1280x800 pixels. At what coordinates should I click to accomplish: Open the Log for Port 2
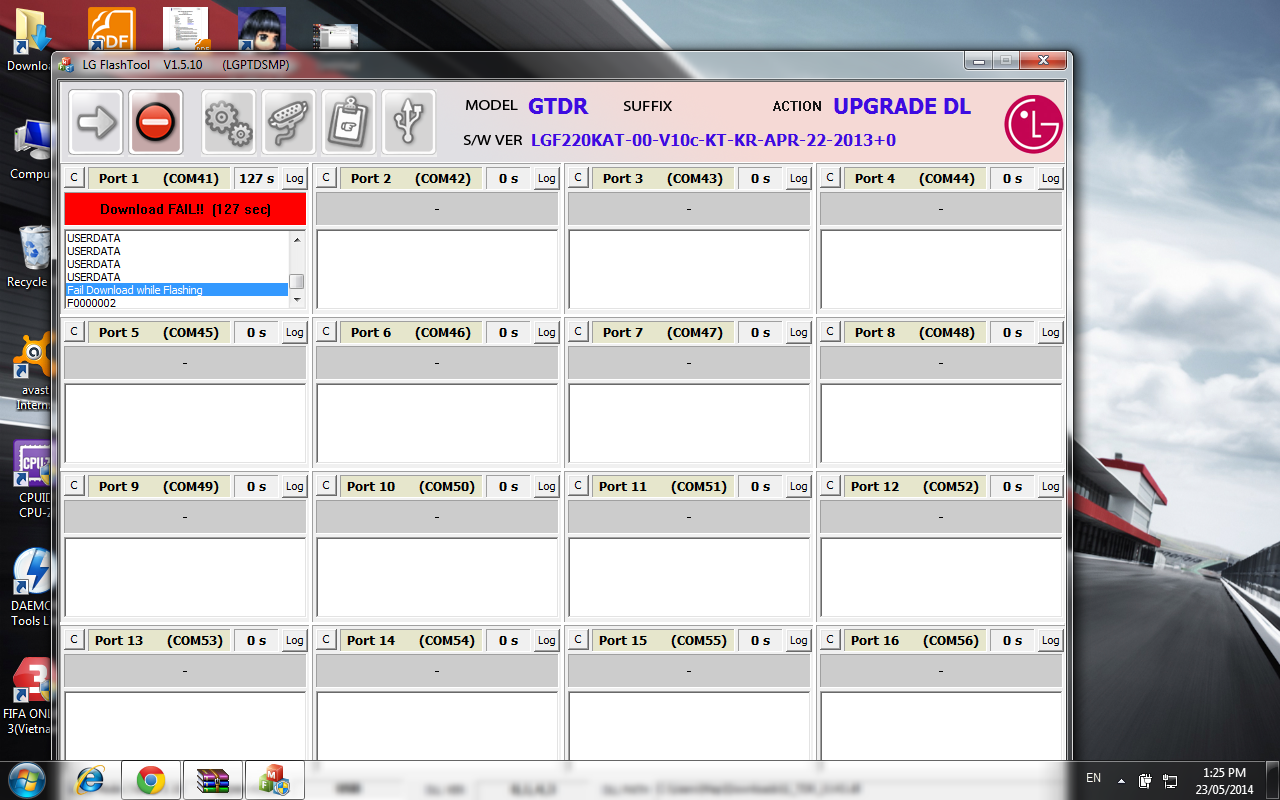546,178
